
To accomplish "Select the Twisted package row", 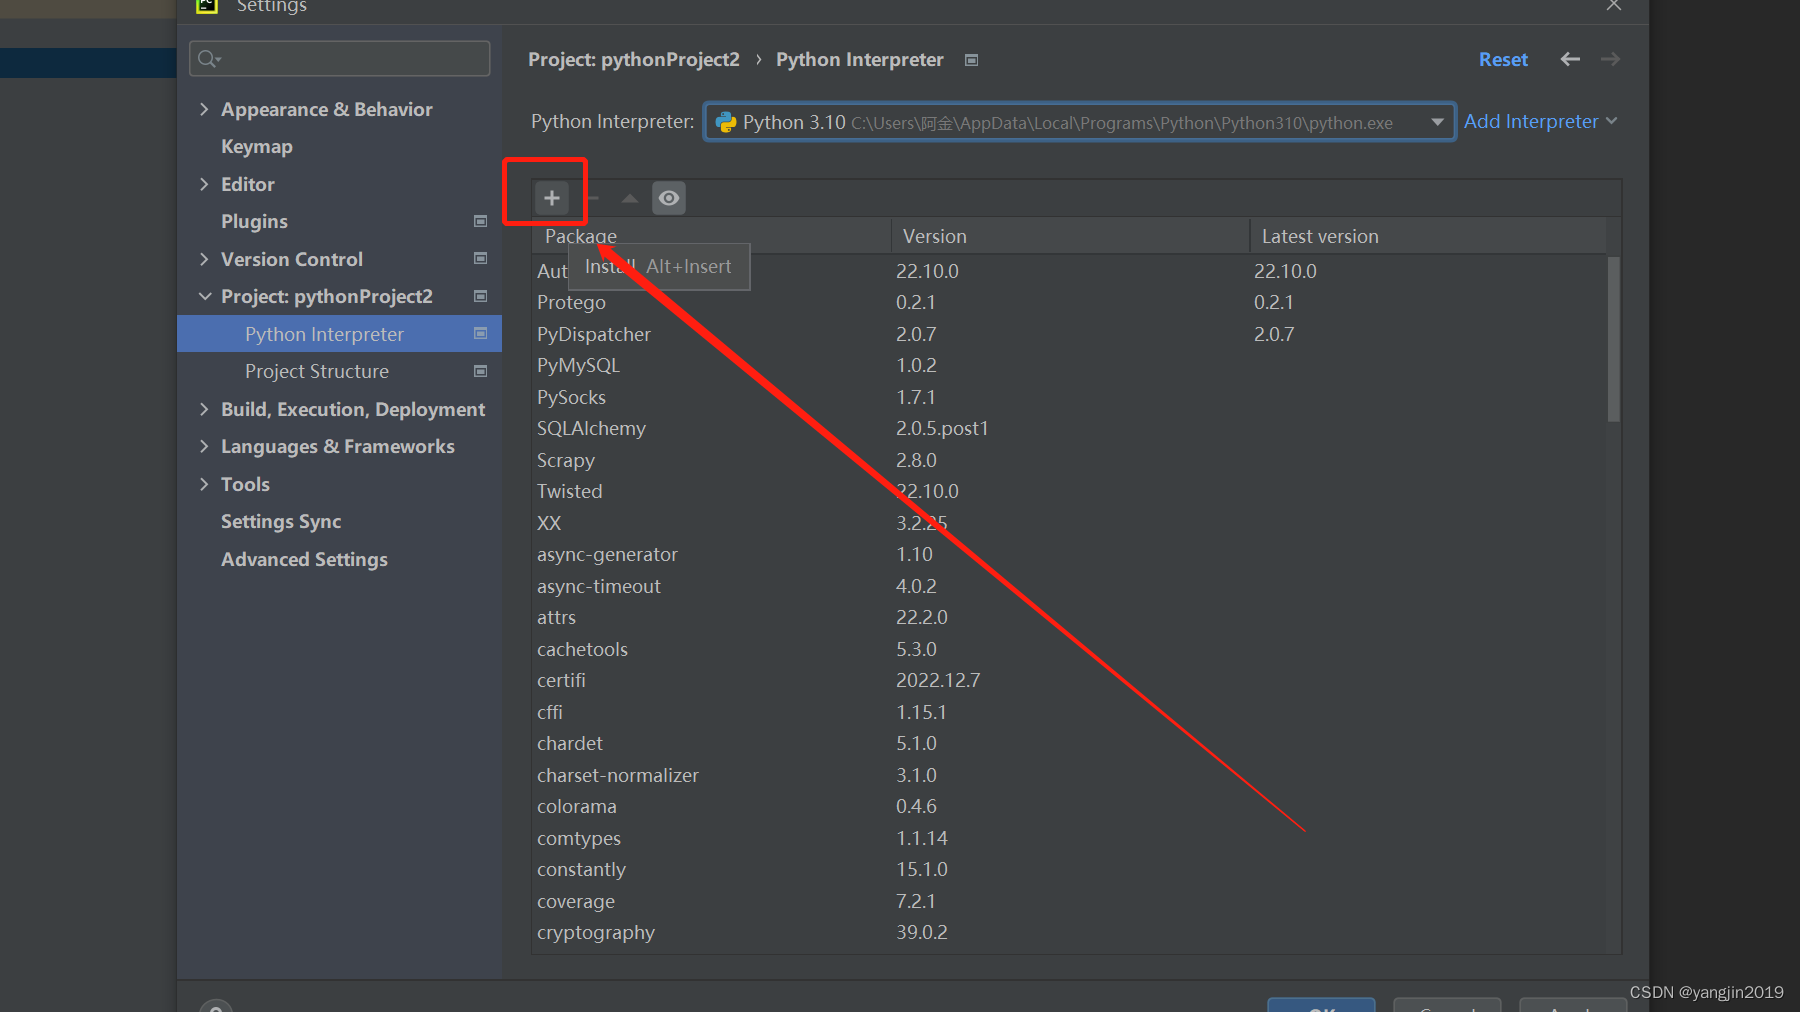I will 1069,491.
